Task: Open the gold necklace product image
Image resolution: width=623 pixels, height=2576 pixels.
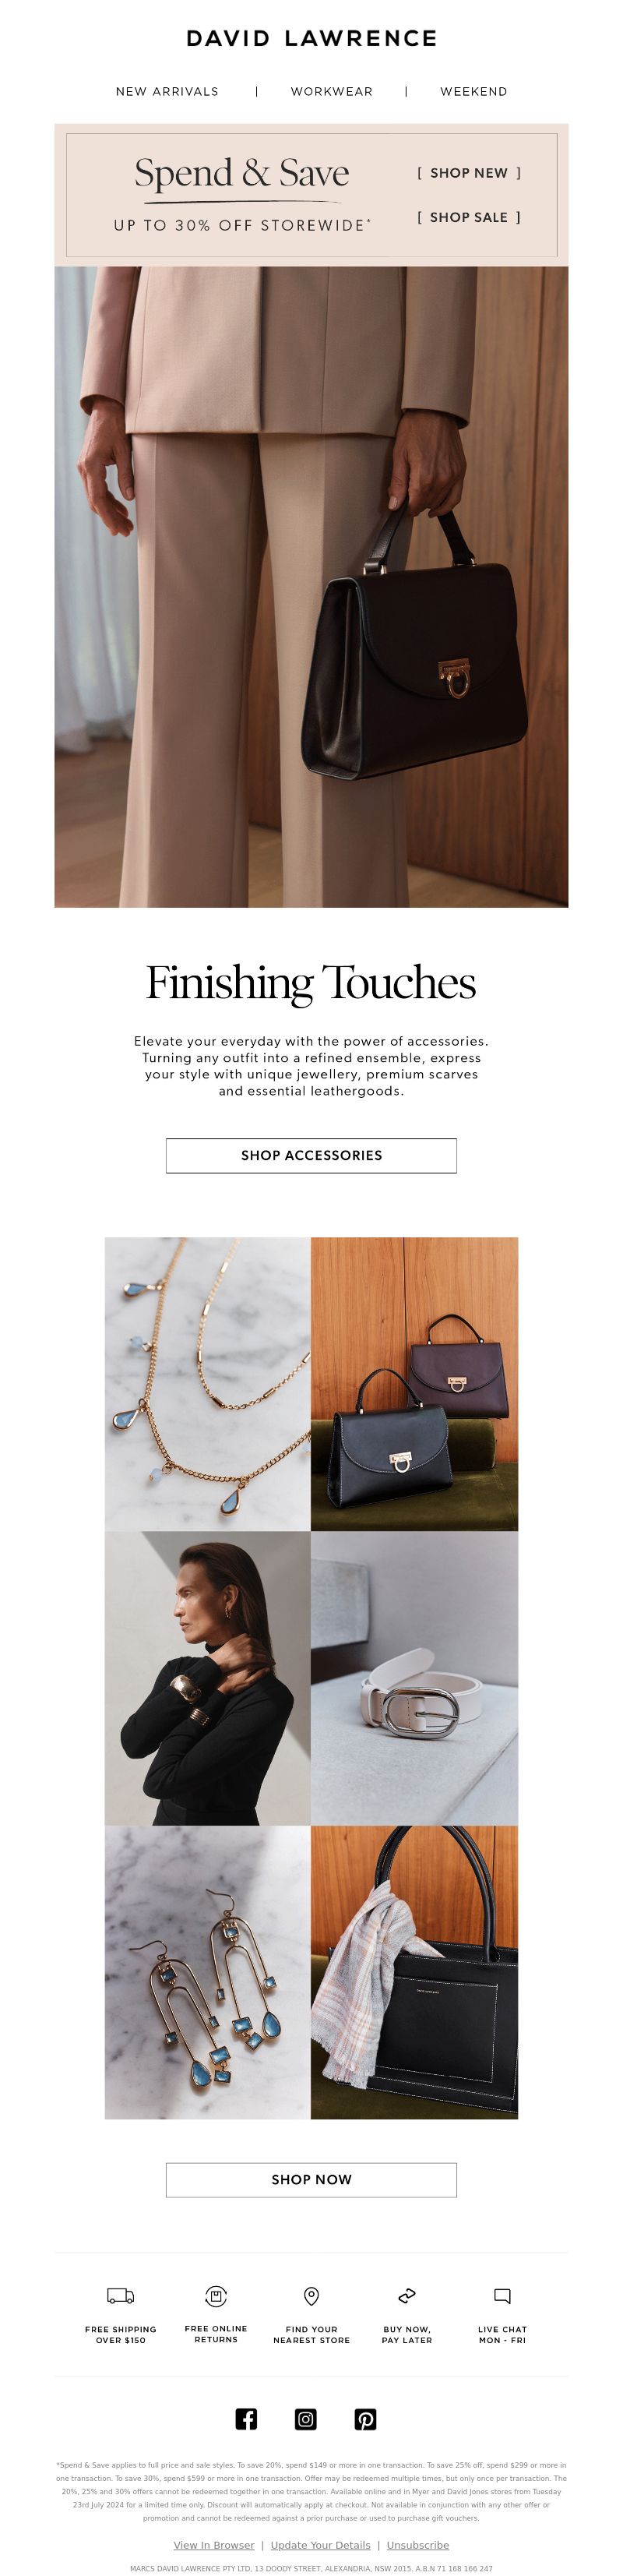Action: (x=207, y=1384)
